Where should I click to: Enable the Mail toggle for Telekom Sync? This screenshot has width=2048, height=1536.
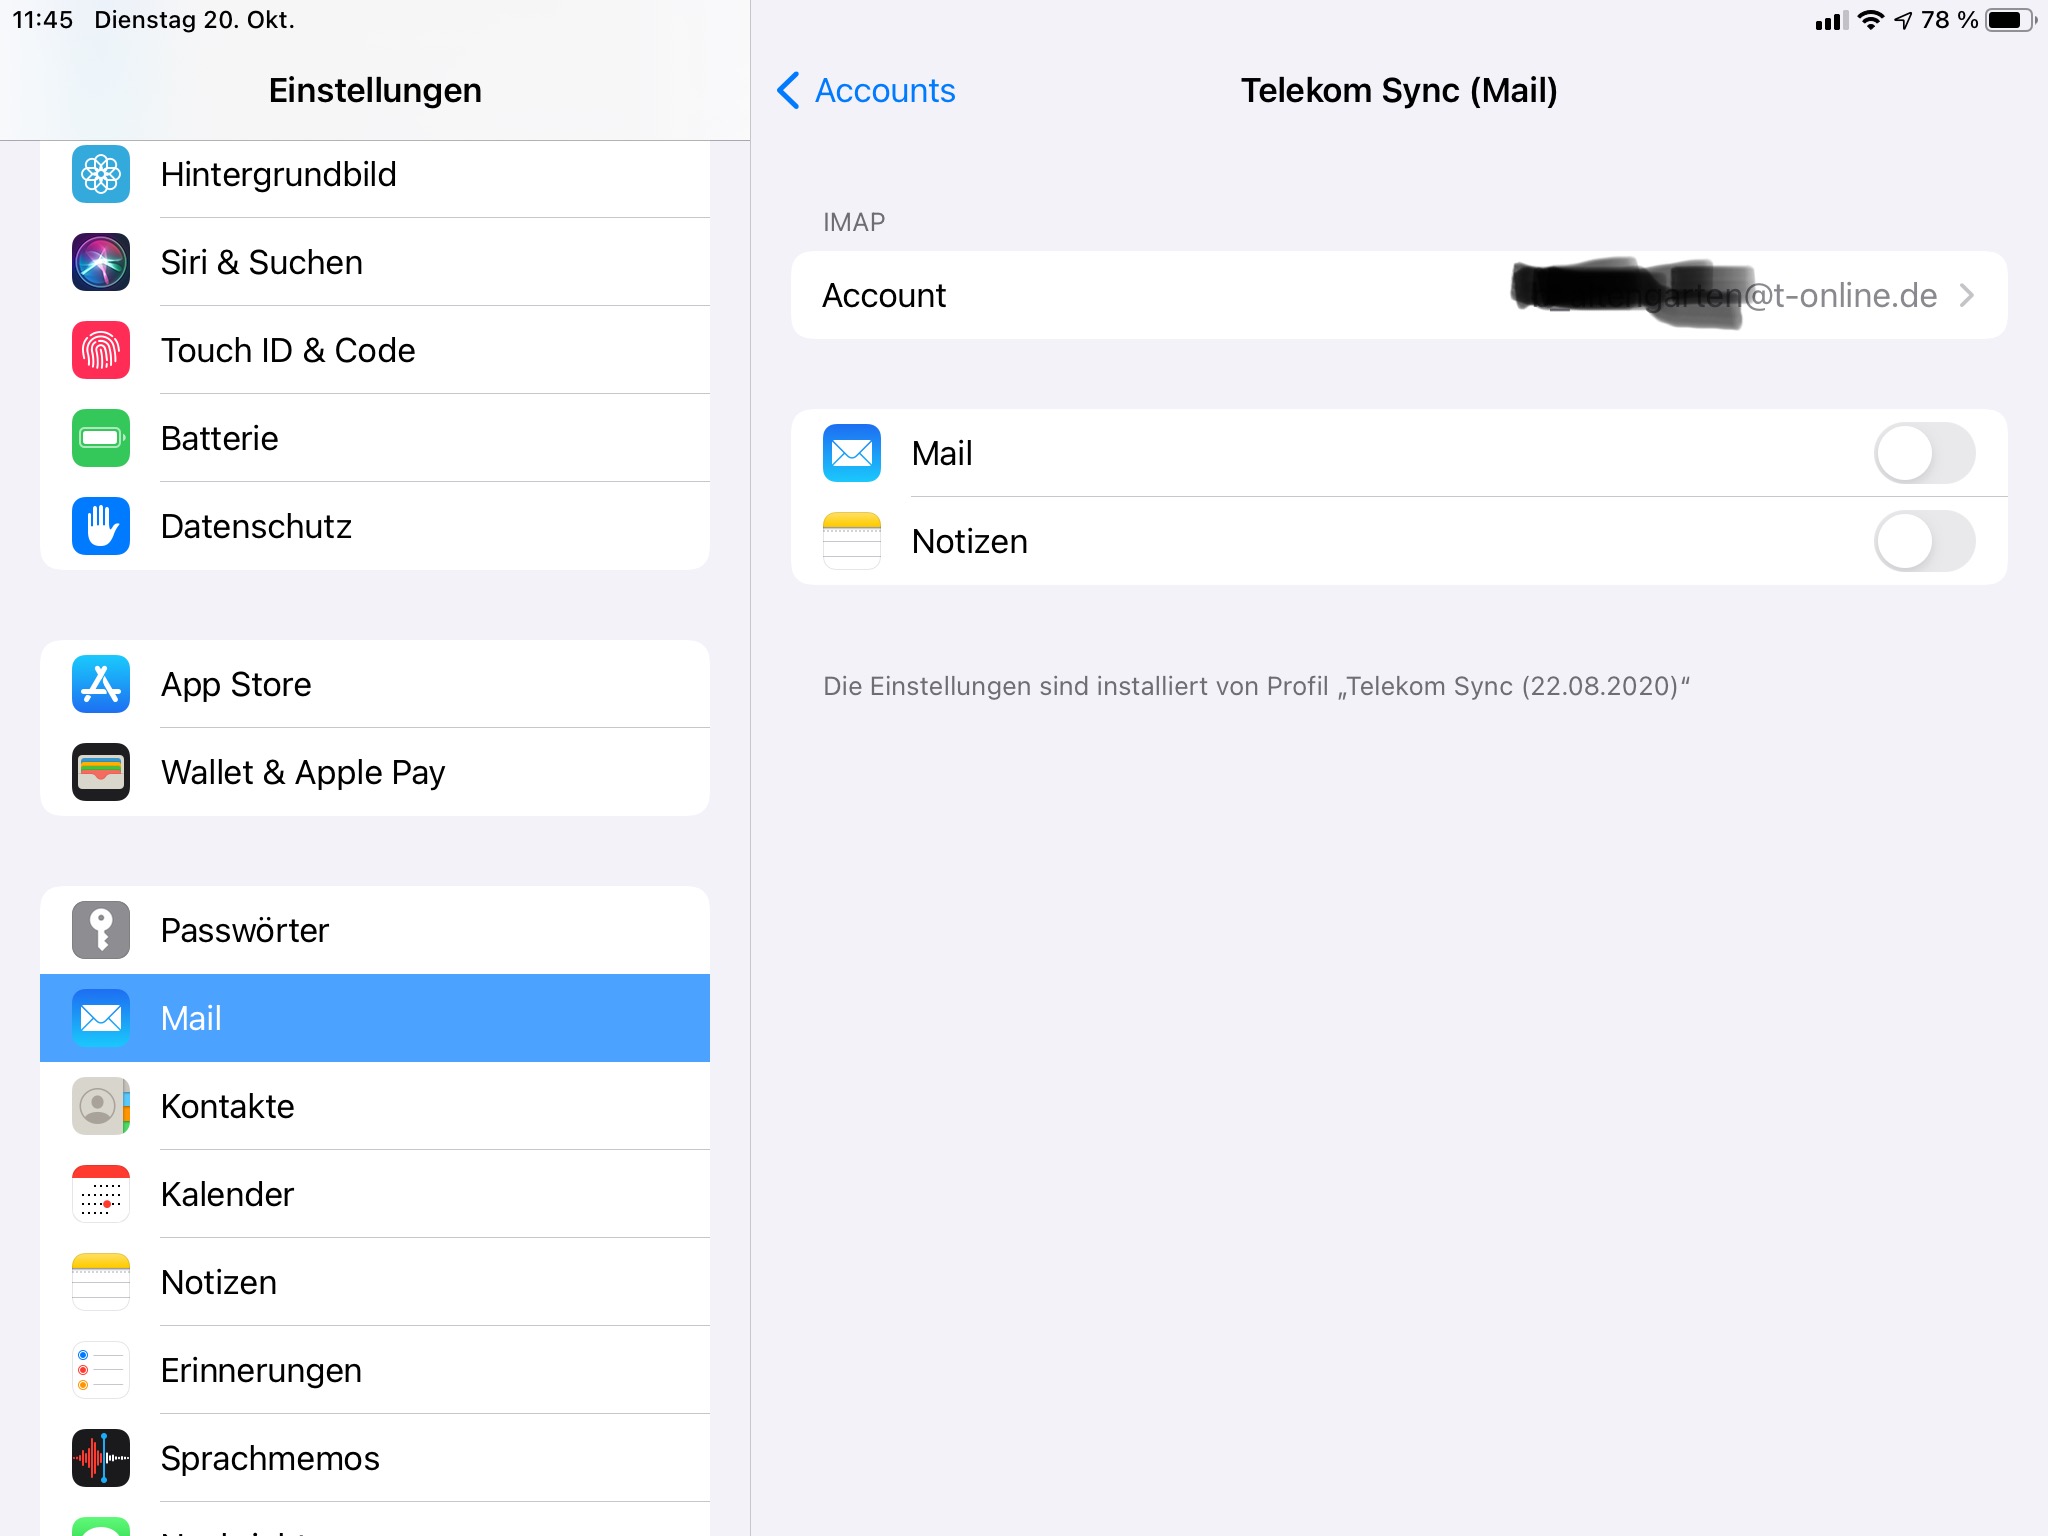tap(1924, 453)
